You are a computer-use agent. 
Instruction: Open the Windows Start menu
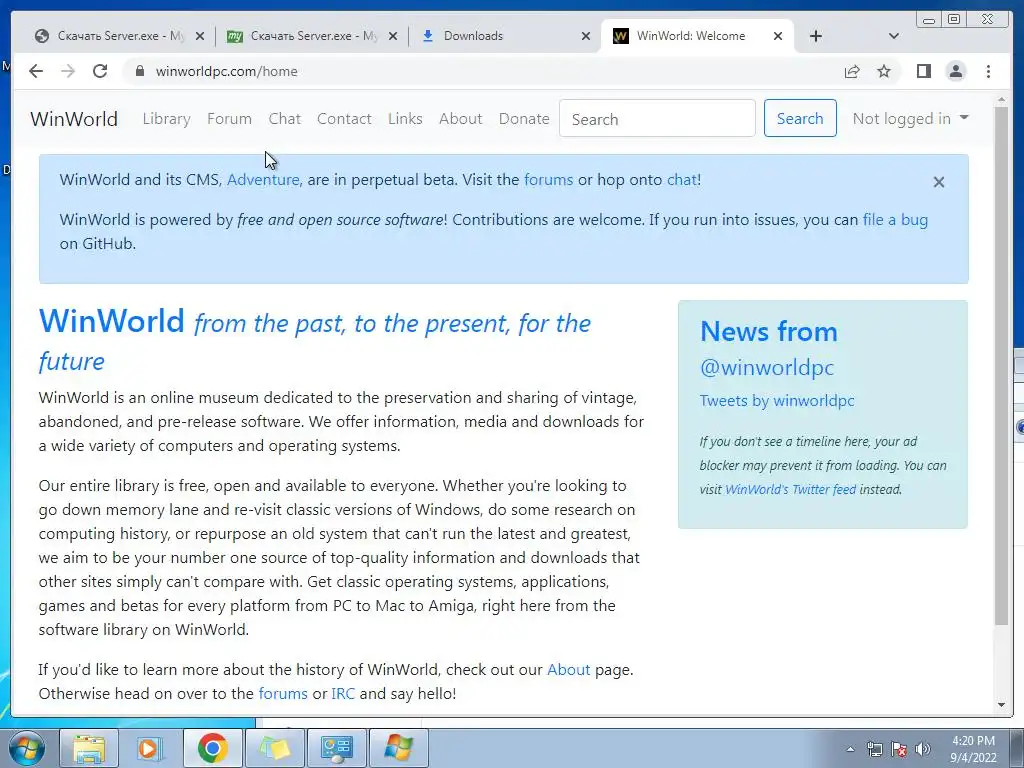[x=27, y=748]
